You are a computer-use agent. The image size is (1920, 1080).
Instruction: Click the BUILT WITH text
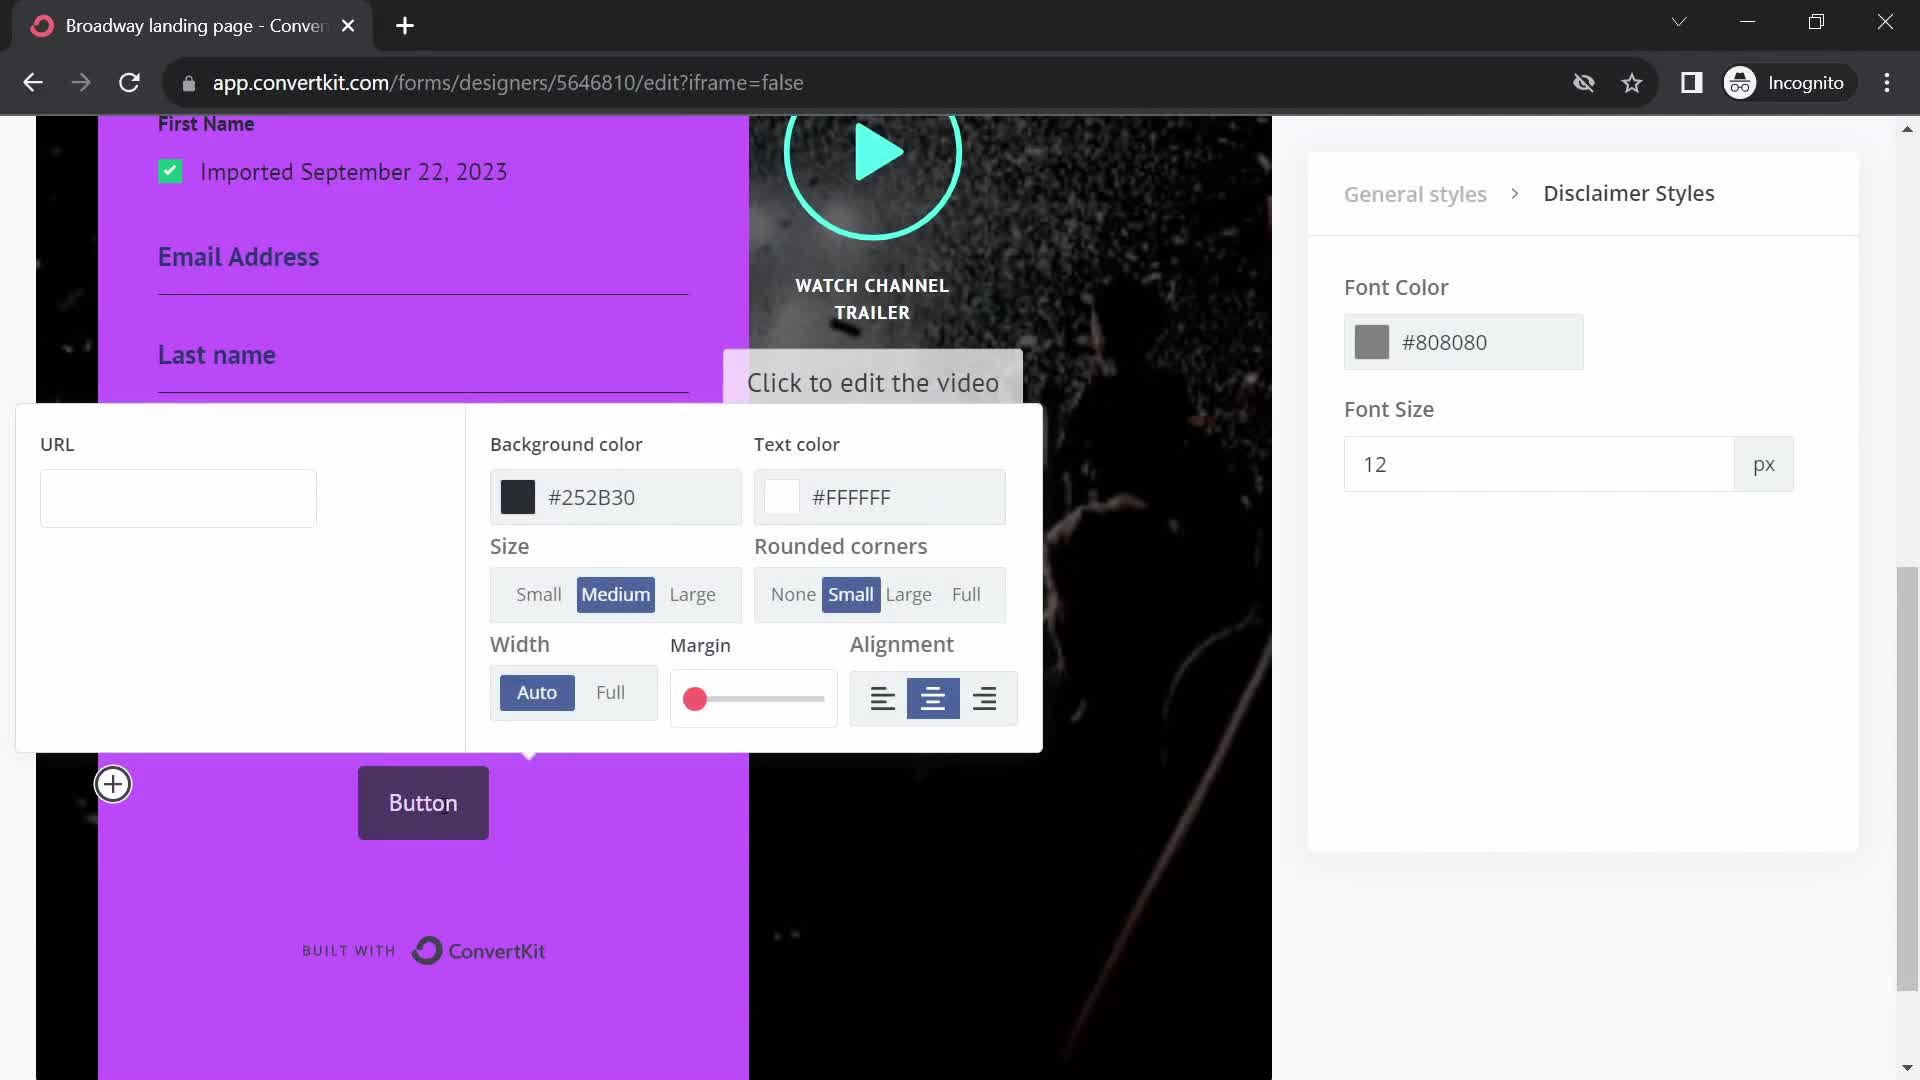coord(349,951)
